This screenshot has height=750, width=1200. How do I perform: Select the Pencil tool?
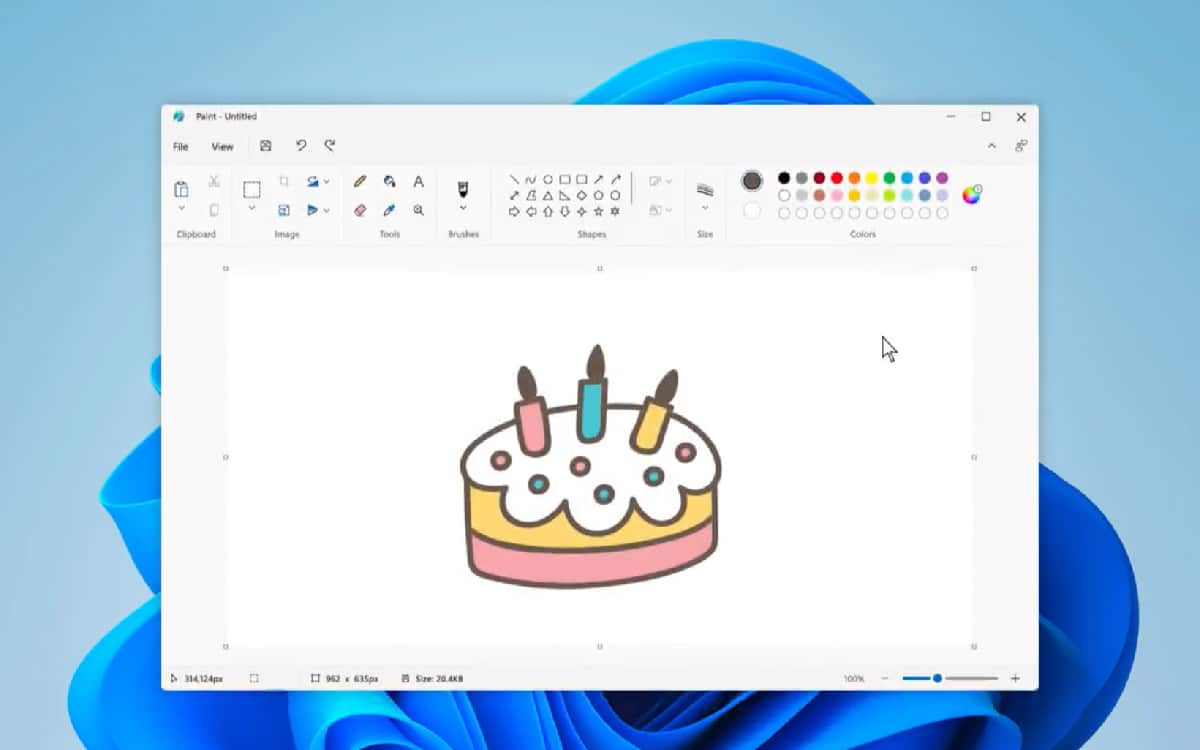pos(360,181)
